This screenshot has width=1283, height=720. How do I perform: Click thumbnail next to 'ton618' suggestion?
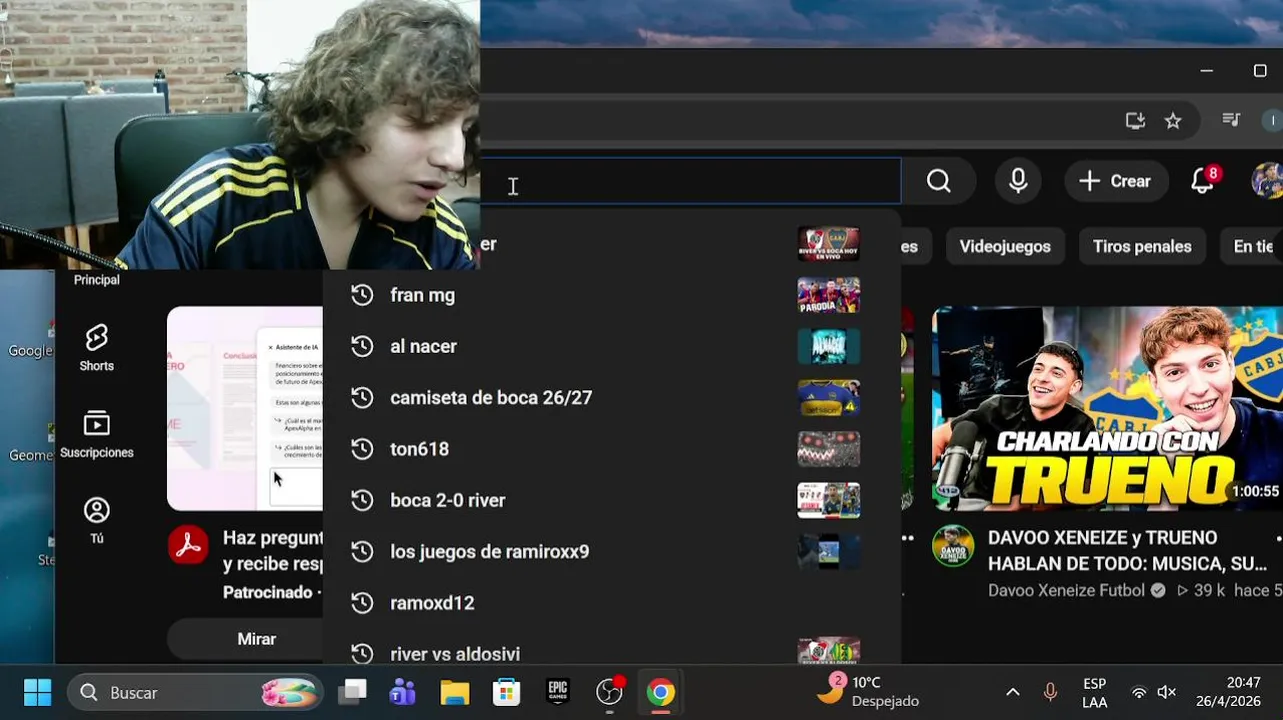[x=828, y=449]
